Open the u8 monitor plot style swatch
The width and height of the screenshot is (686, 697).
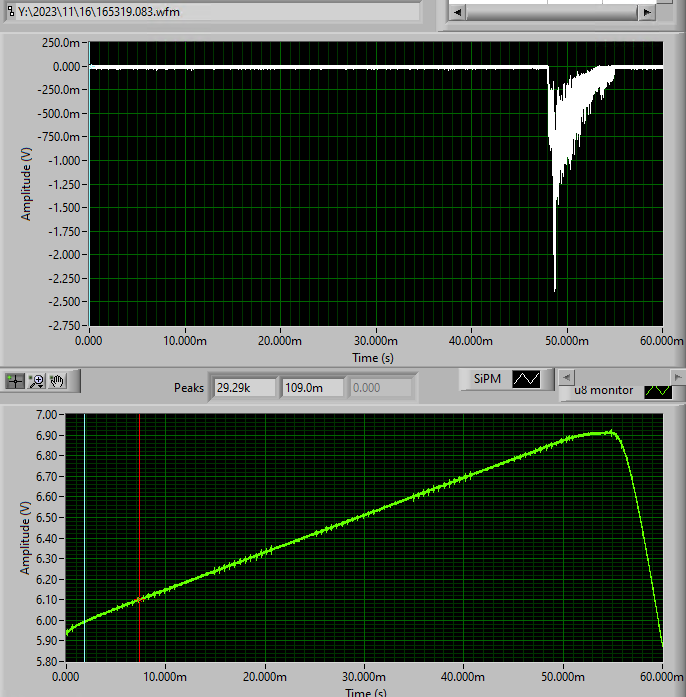point(658,391)
